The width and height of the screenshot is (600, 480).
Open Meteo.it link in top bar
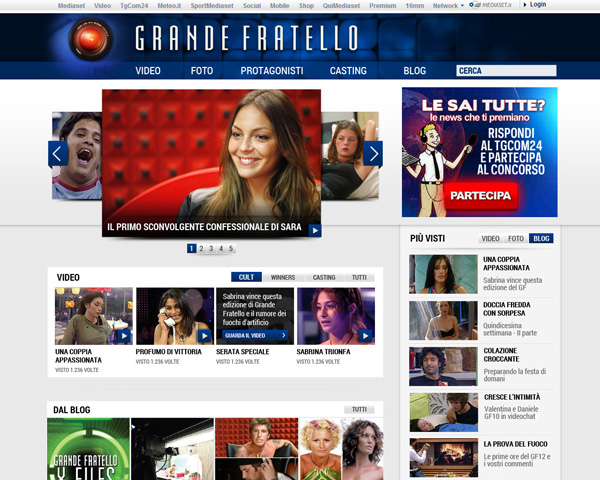[x=169, y=6]
